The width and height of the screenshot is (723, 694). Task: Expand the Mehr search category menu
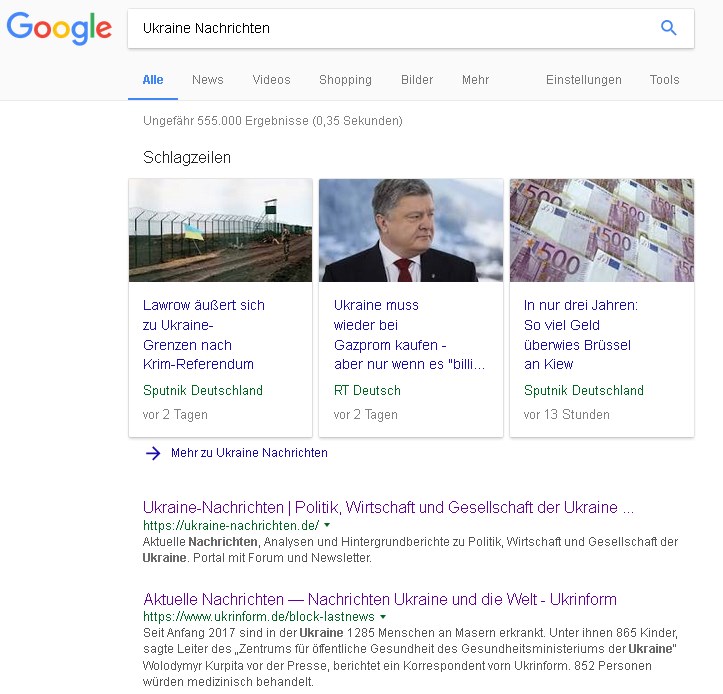[475, 80]
